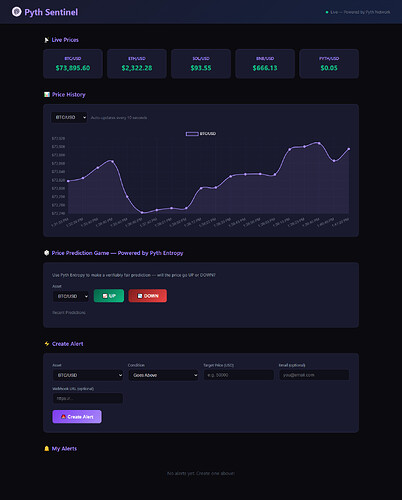
Task: Select the BTC/USD price card
Action: tap(73, 64)
